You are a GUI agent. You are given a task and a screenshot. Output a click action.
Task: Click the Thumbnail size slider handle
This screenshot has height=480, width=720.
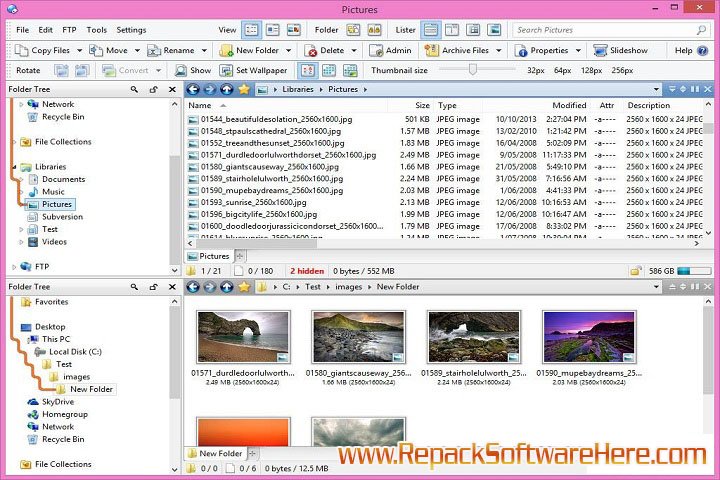coord(471,70)
